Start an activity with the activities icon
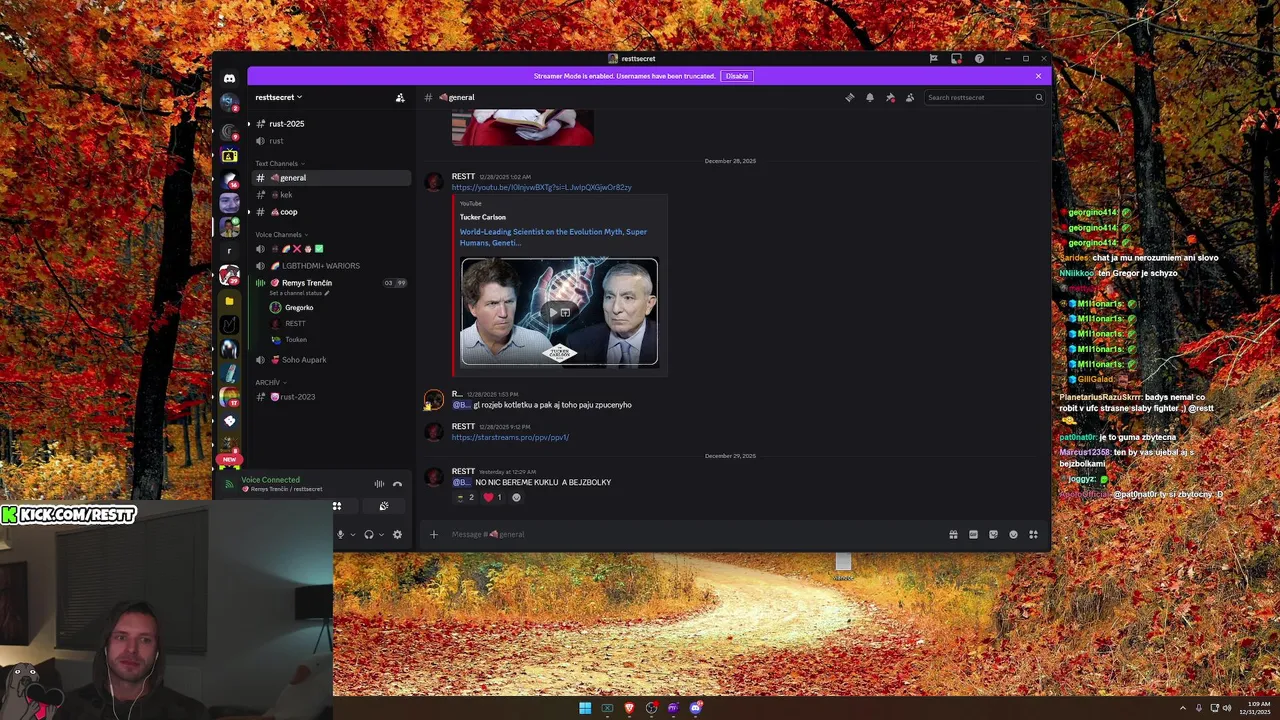The width and height of the screenshot is (1280, 720). [x=337, y=506]
